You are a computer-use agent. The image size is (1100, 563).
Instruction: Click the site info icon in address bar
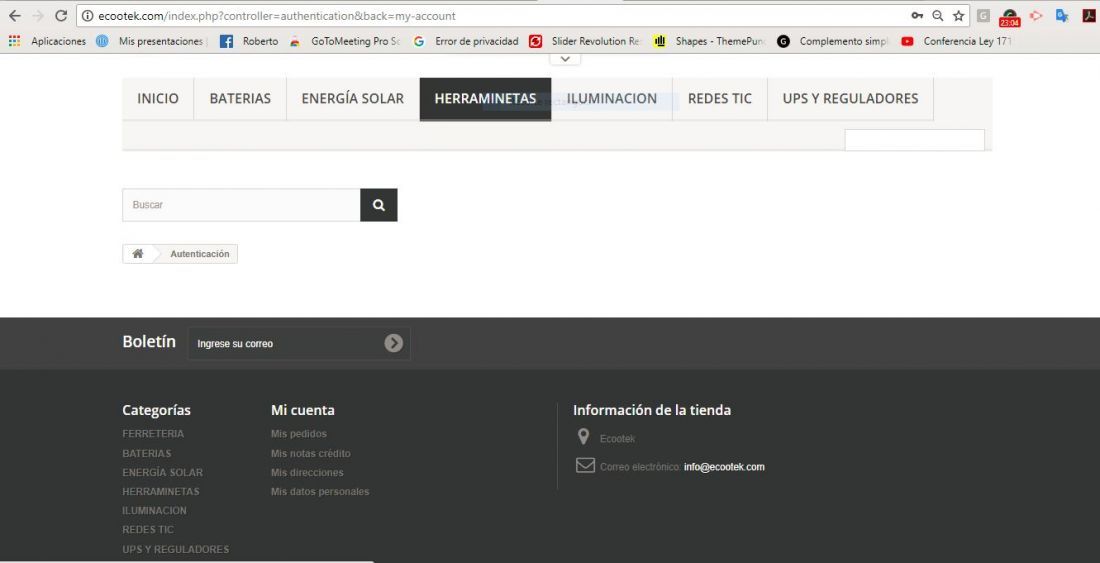[88, 15]
